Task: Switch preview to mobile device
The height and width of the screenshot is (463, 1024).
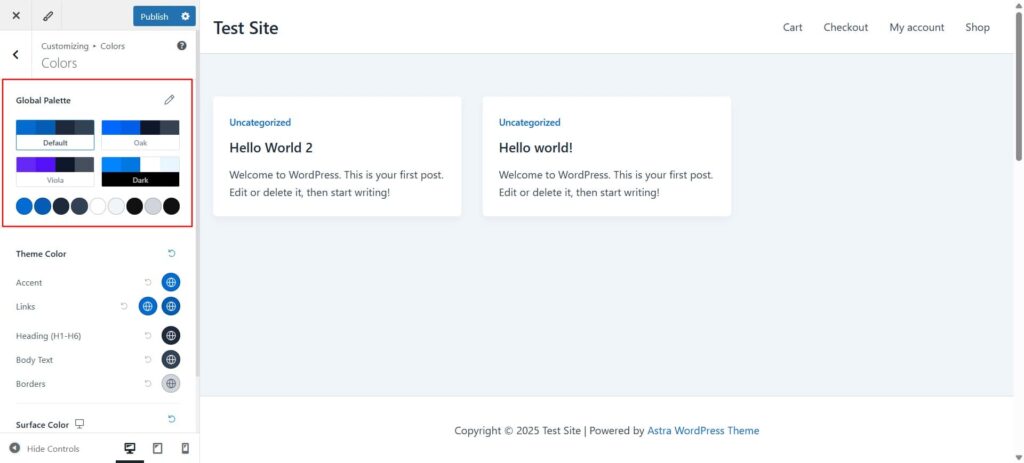Action: [x=185, y=449]
